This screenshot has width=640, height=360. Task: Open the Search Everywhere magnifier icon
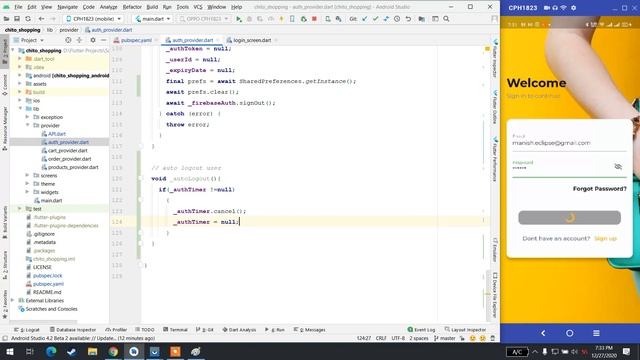(x=447, y=19)
